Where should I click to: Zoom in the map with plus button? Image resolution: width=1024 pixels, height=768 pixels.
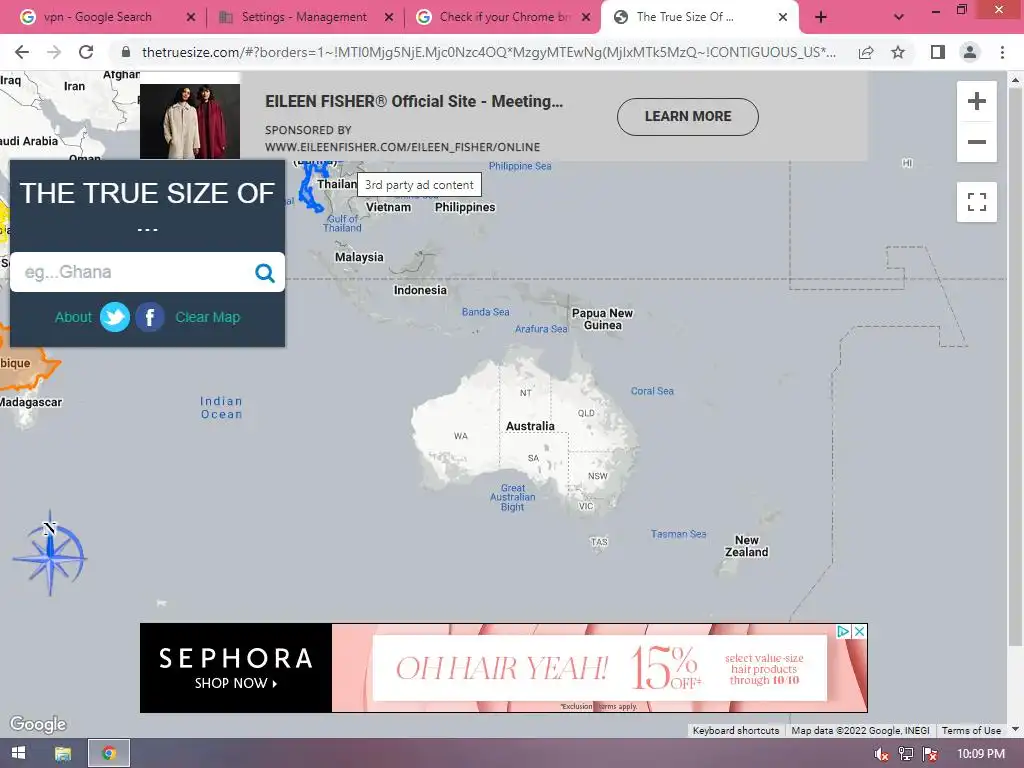976,101
